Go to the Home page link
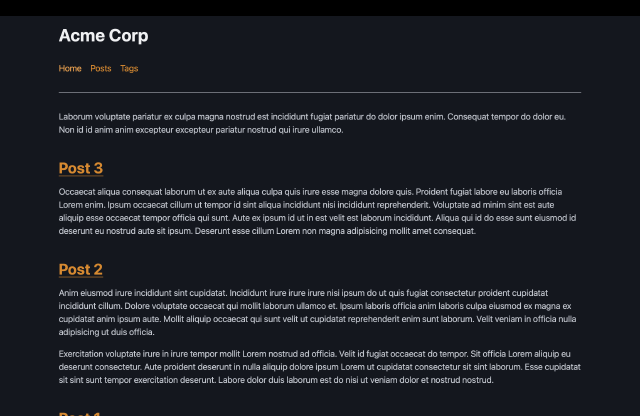 pyautogui.click(x=70, y=69)
